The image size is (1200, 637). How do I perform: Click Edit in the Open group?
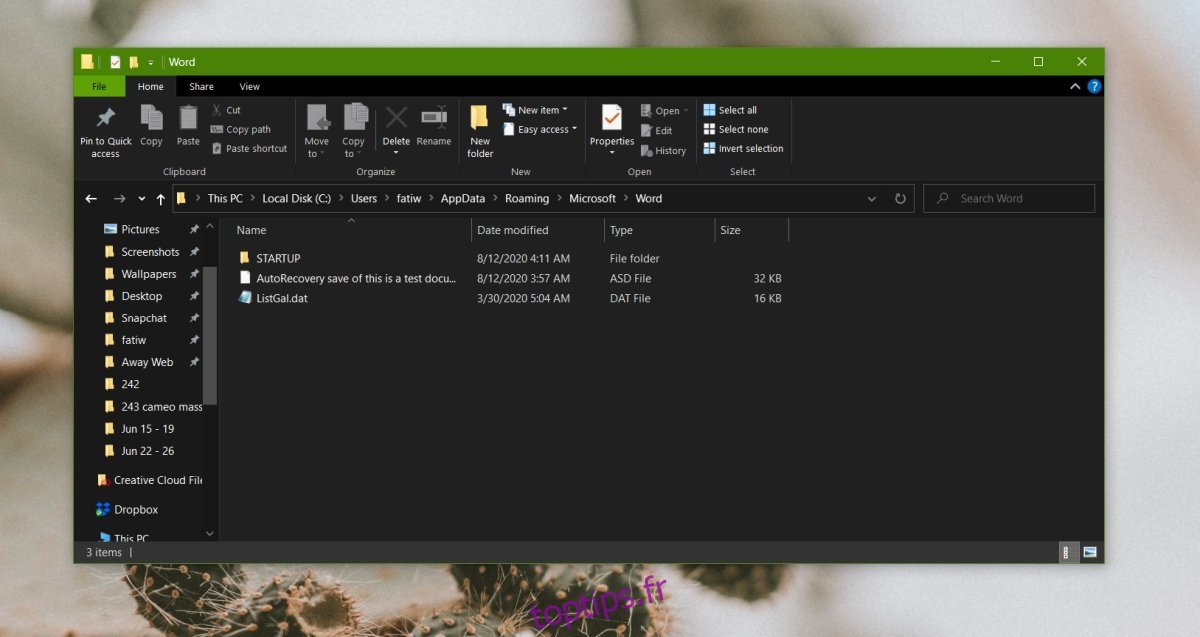(x=656, y=130)
